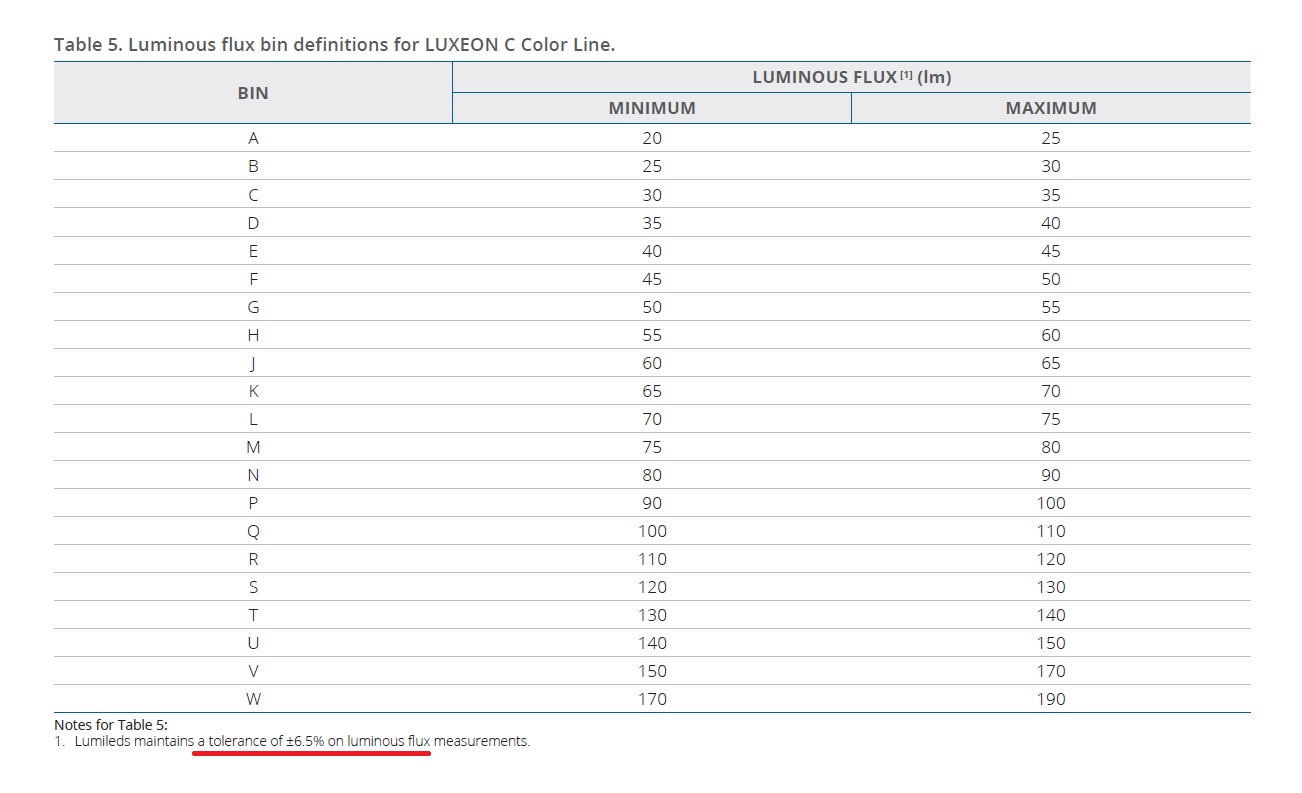The image size is (1302, 793).
Task: Click the "Notes for Table 5:" heading
Action: pyautogui.click(x=110, y=724)
